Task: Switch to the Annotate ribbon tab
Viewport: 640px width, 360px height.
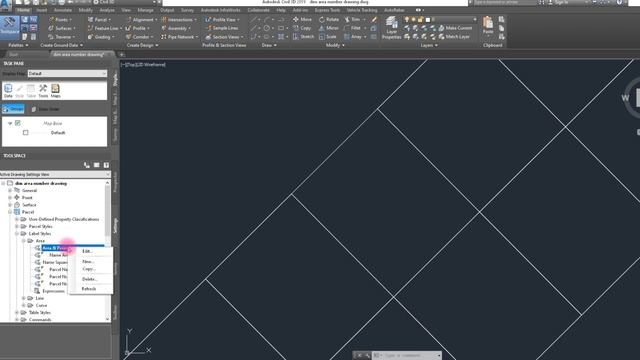Action: click(x=63, y=10)
